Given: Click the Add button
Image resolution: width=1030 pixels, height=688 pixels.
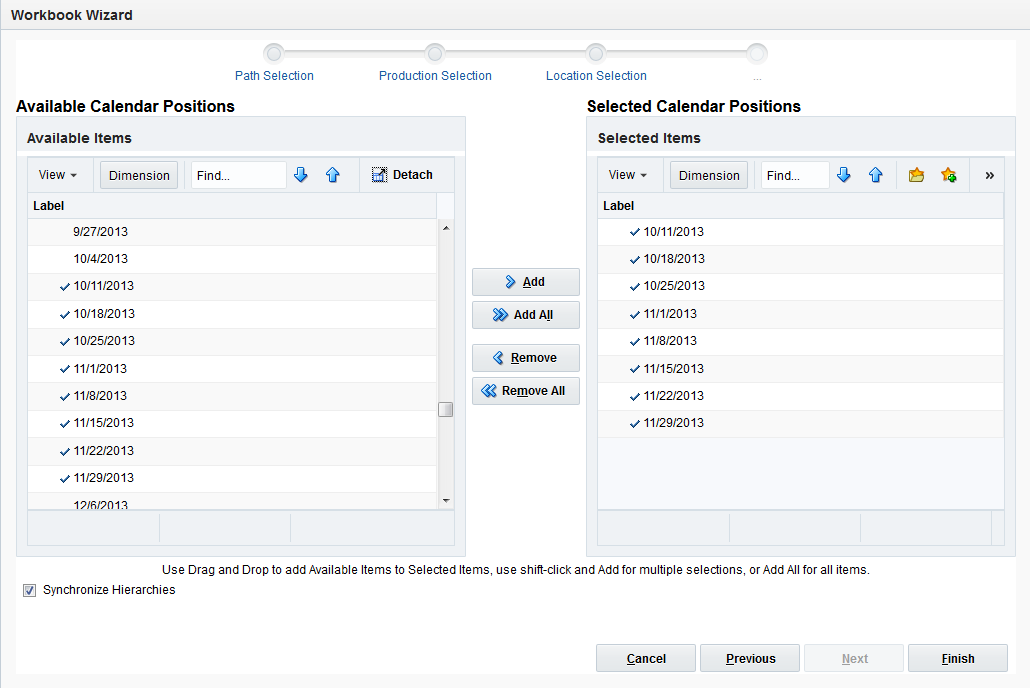Looking at the screenshot, I should (x=526, y=282).
